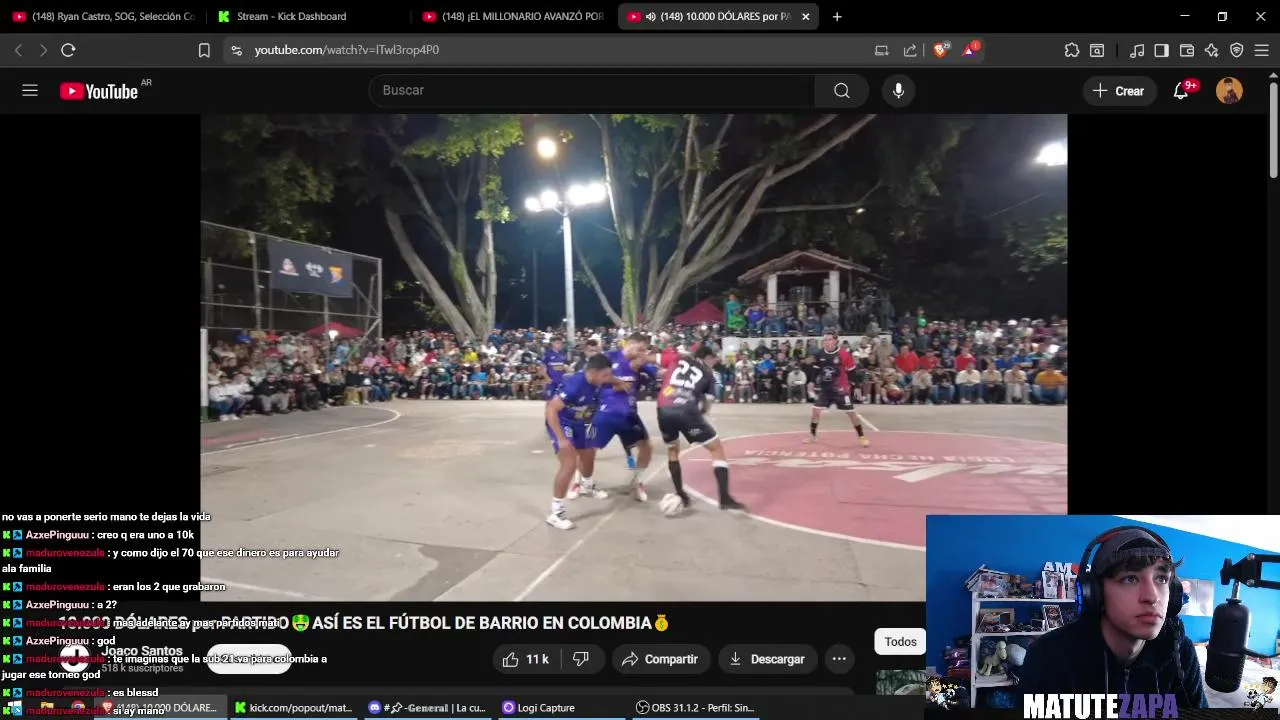Switch to the EL MILLONARIO AVANZÓ tab
The width and height of the screenshot is (1280, 720).
[x=513, y=17]
